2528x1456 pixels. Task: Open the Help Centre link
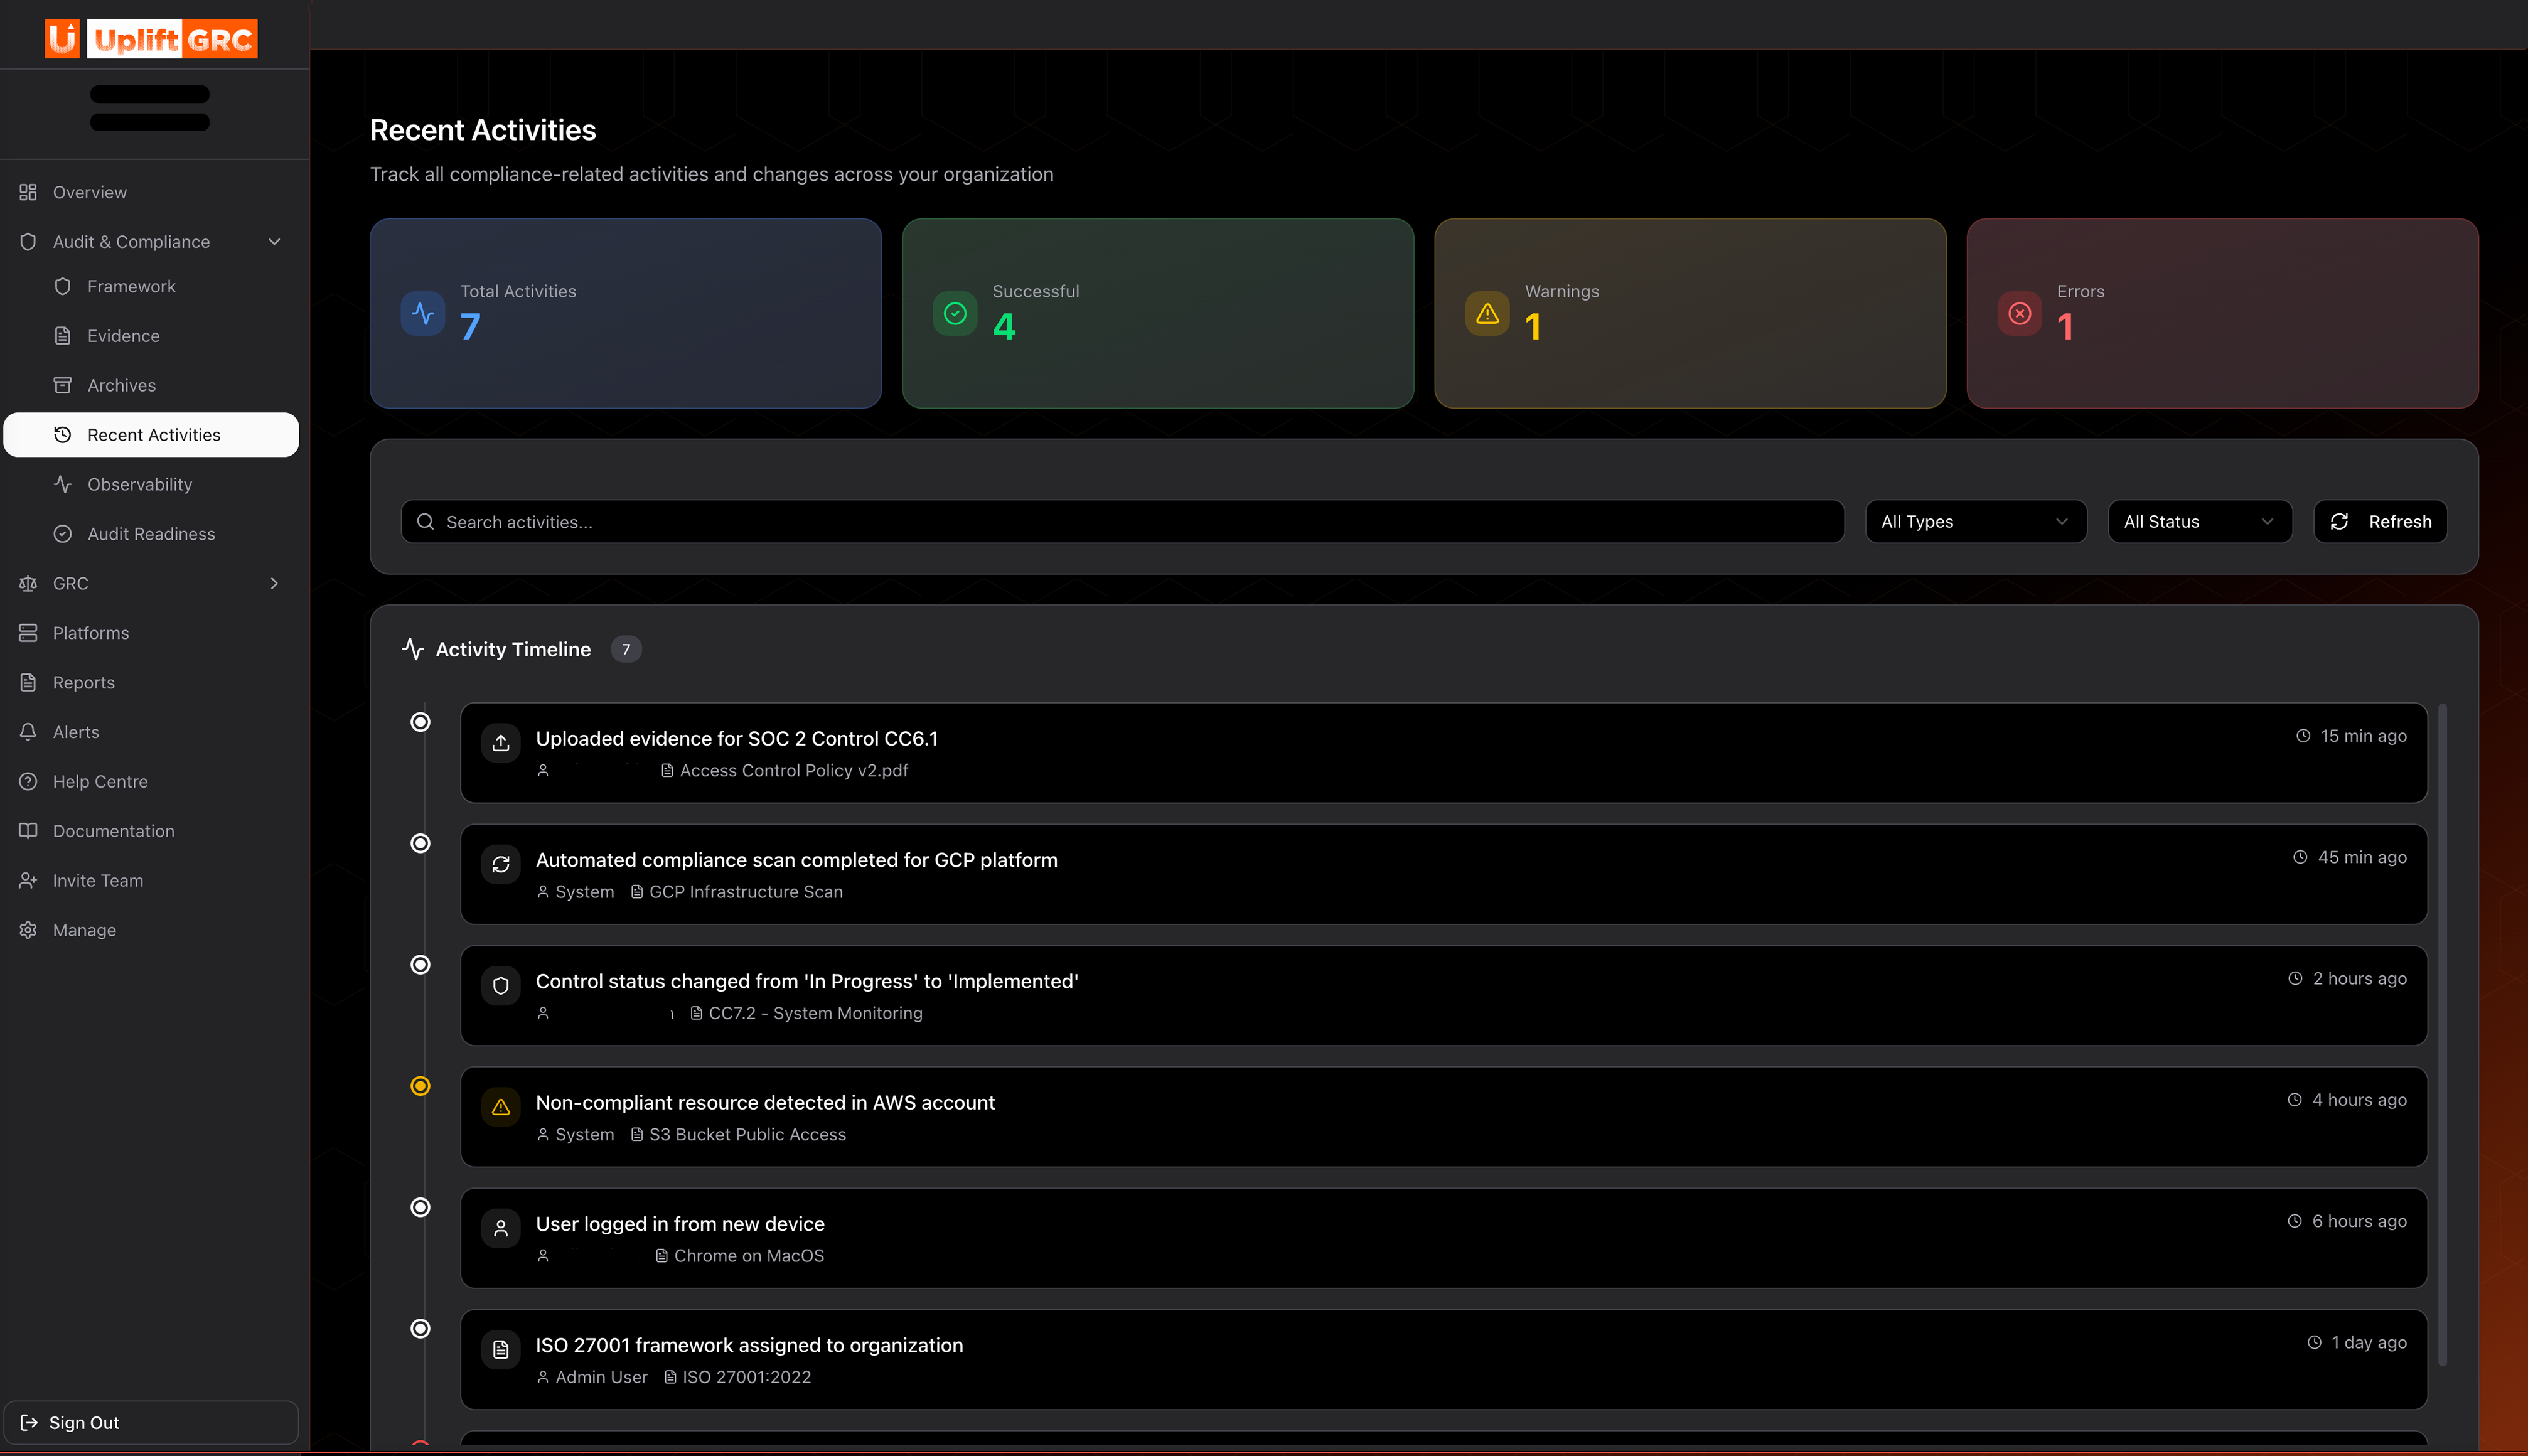pos(151,781)
